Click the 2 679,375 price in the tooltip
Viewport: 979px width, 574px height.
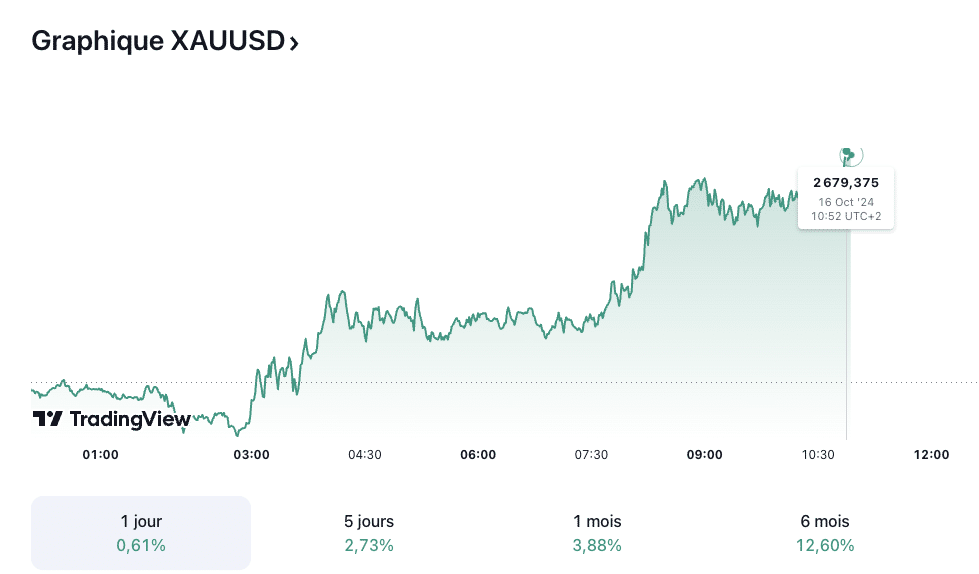[846, 182]
